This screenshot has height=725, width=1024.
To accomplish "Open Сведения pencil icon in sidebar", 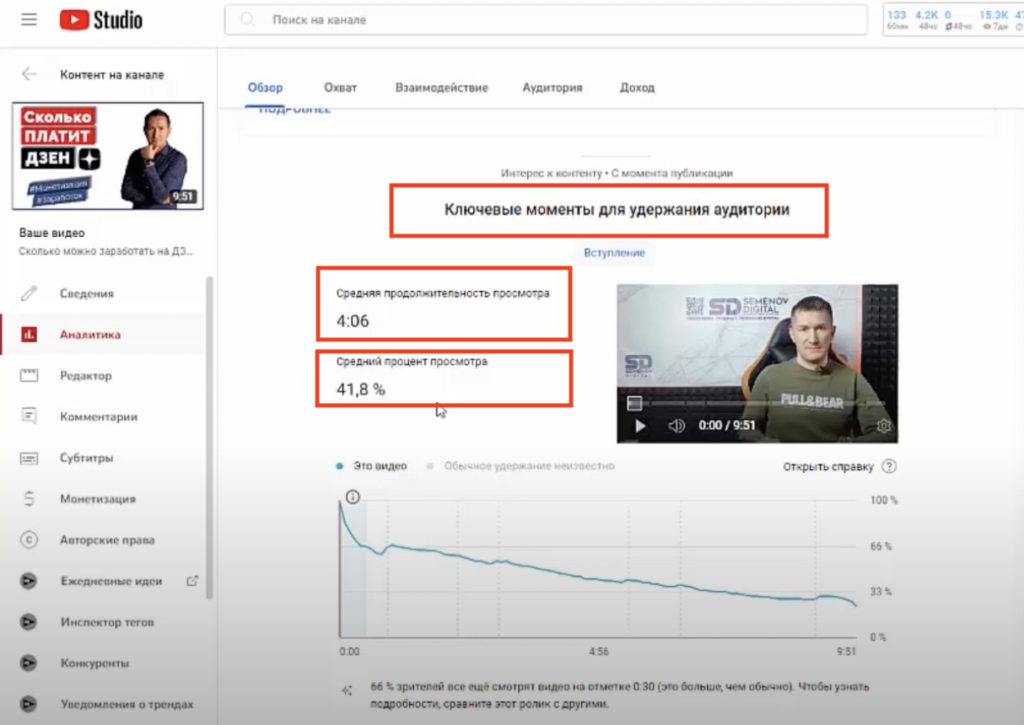I will pos(29,293).
